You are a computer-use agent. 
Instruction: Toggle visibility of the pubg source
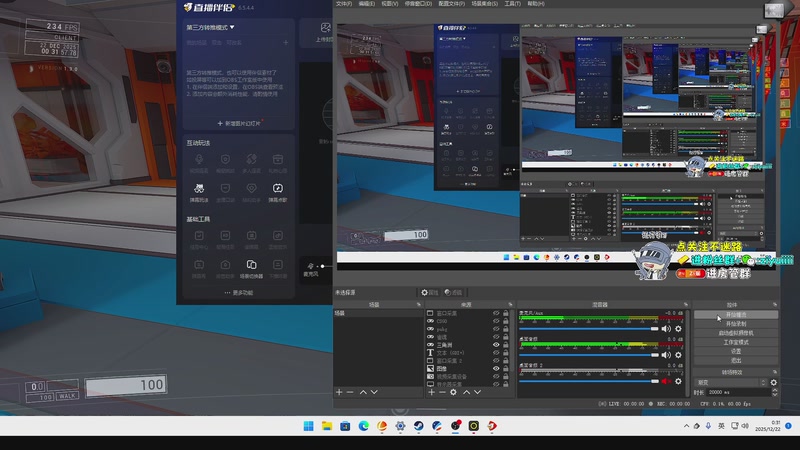(496, 329)
